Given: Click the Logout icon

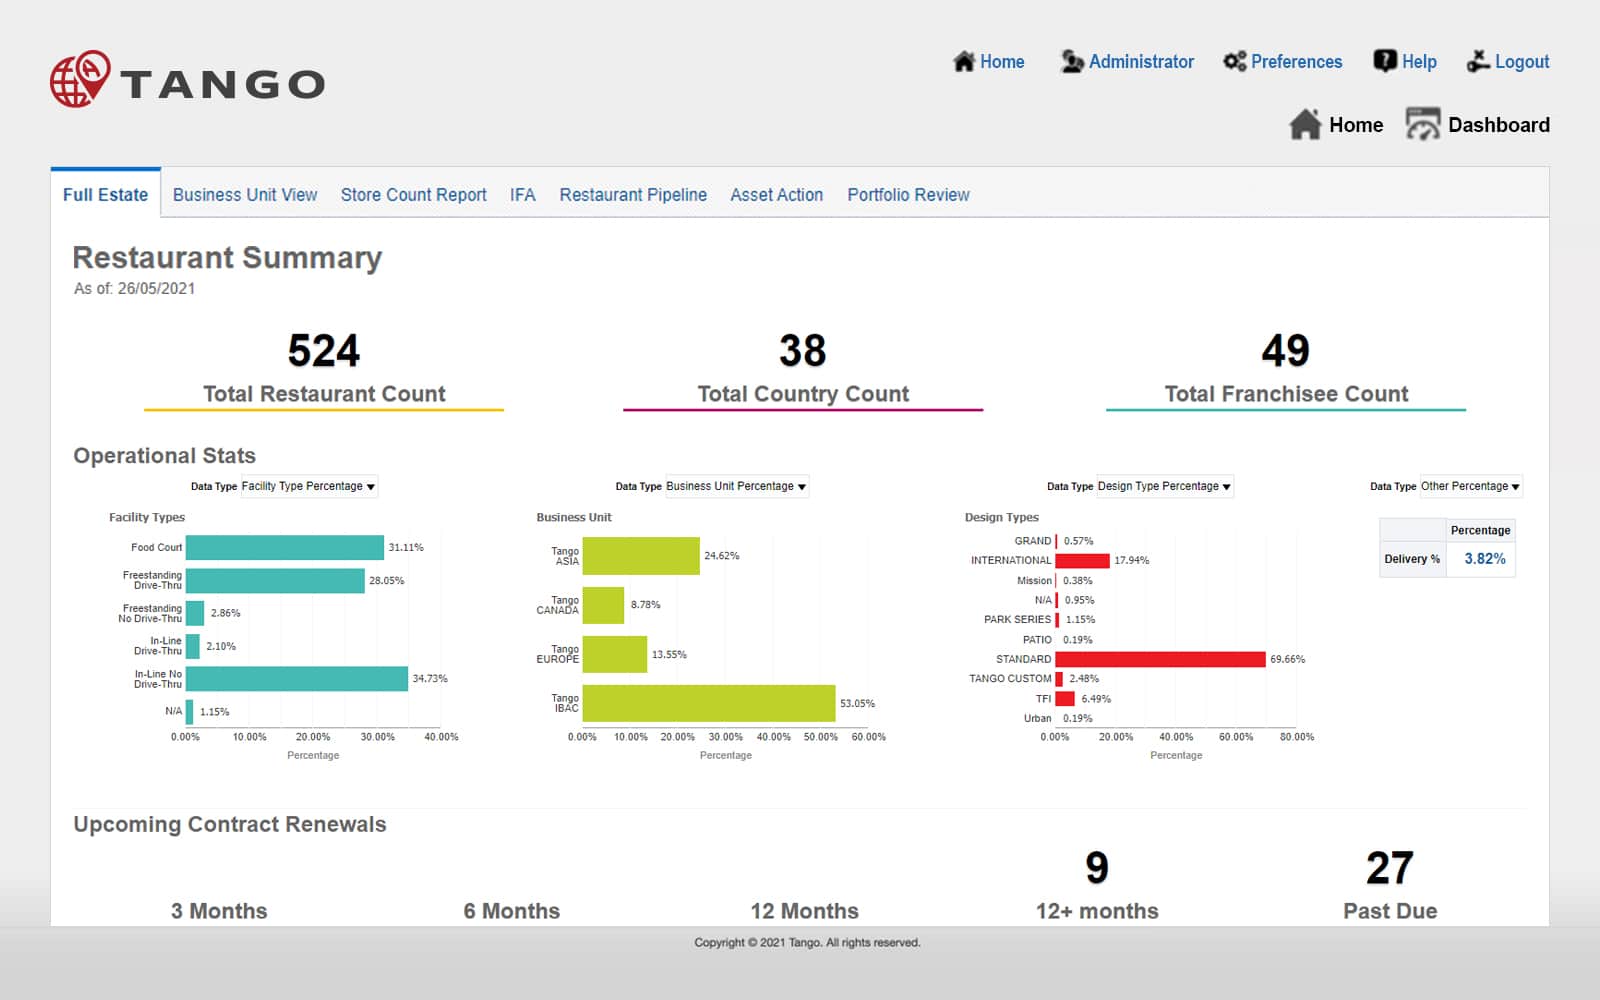Looking at the screenshot, I should point(1478,62).
